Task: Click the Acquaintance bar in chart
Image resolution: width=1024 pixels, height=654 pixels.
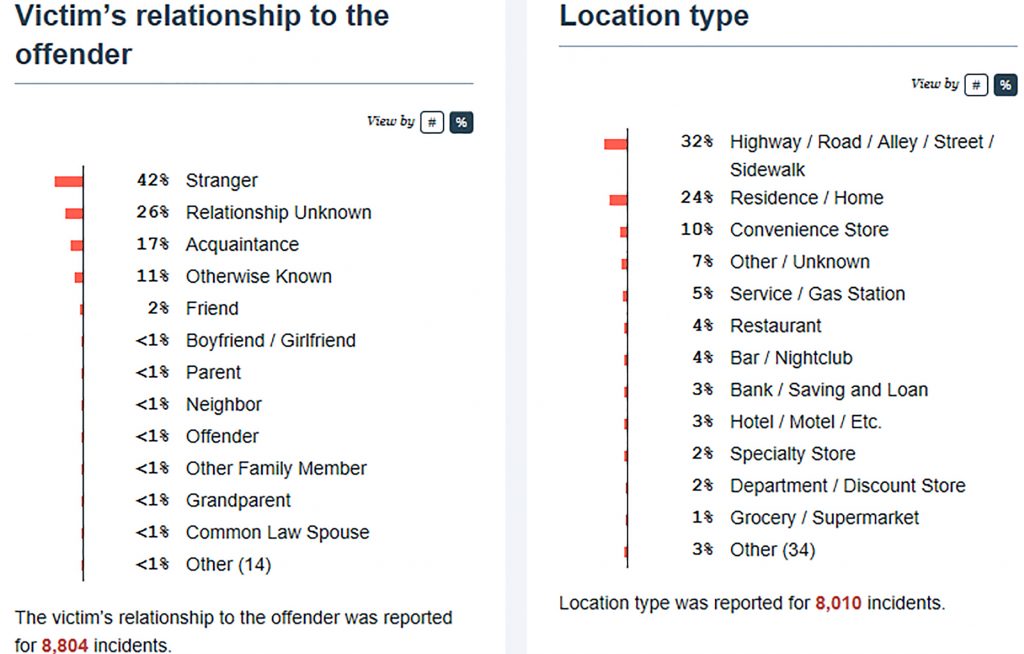Action: click(77, 245)
